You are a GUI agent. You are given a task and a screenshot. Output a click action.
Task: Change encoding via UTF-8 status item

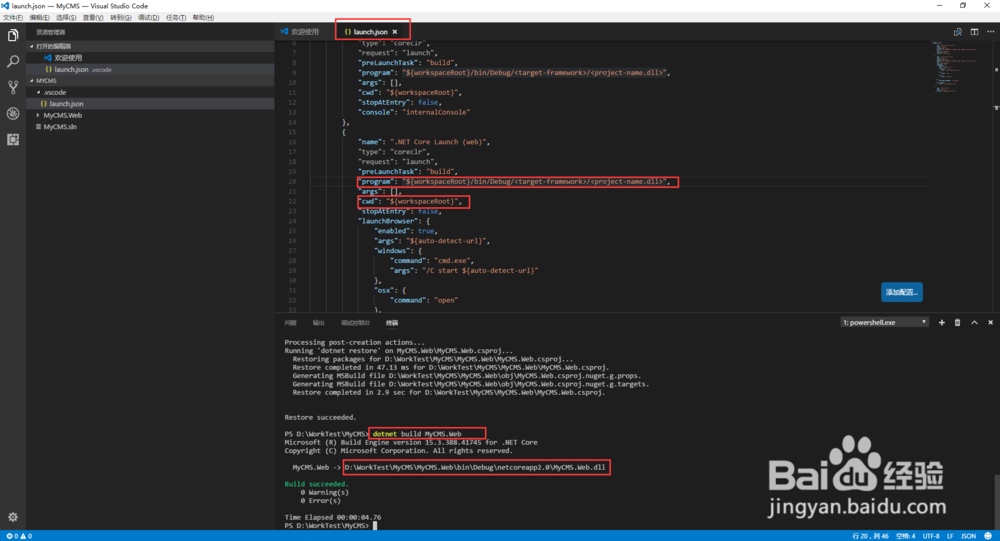coord(931,536)
